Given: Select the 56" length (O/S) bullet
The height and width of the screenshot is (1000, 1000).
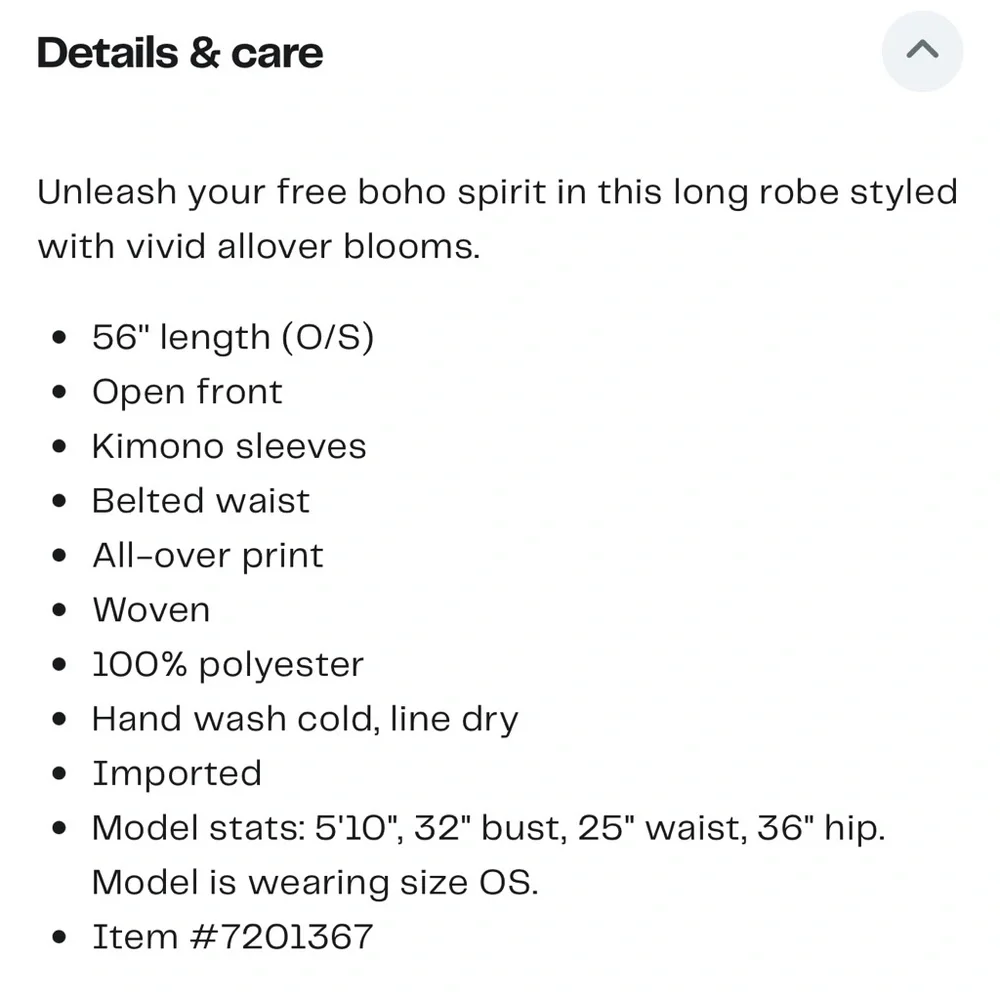Looking at the screenshot, I should click(233, 337).
